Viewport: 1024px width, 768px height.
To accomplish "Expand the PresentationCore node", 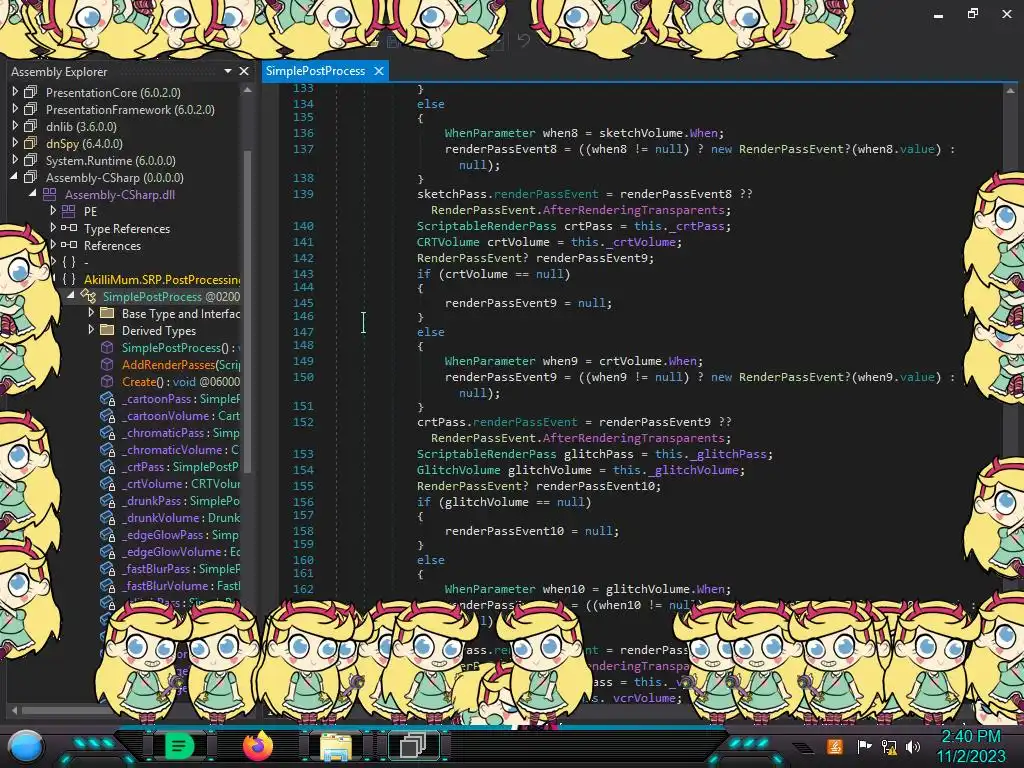I will point(14,92).
